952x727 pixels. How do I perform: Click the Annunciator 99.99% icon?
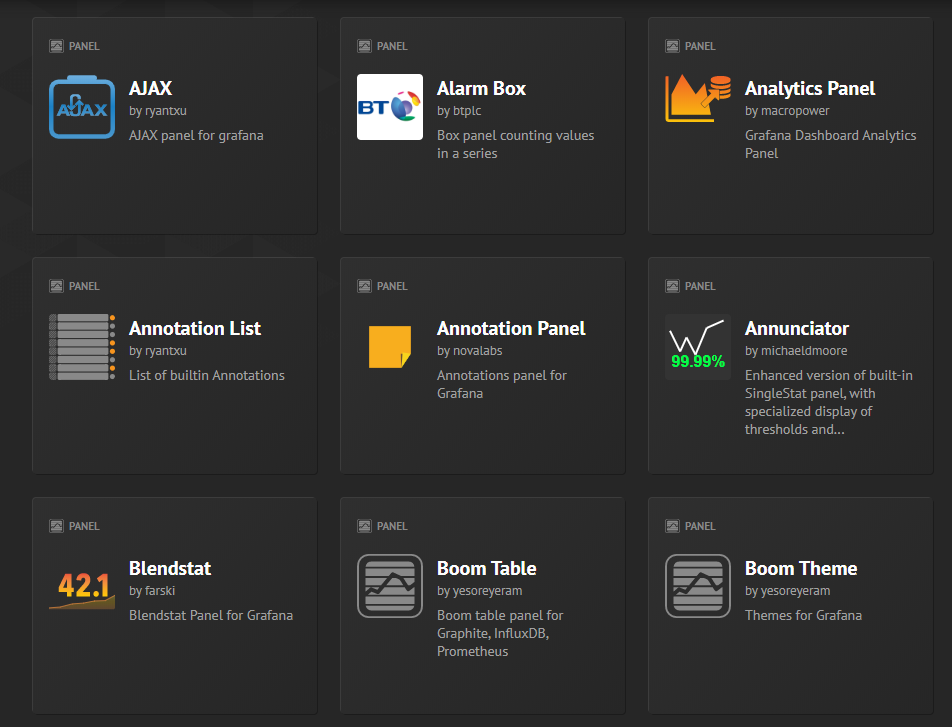[698, 347]
